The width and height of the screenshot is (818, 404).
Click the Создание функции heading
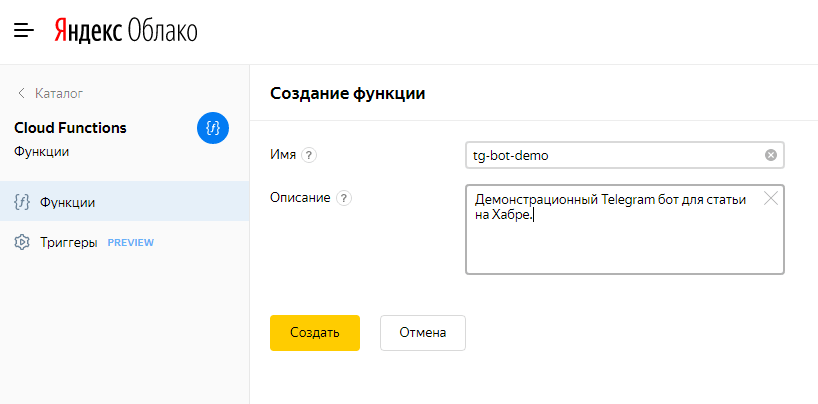point(348,94)
